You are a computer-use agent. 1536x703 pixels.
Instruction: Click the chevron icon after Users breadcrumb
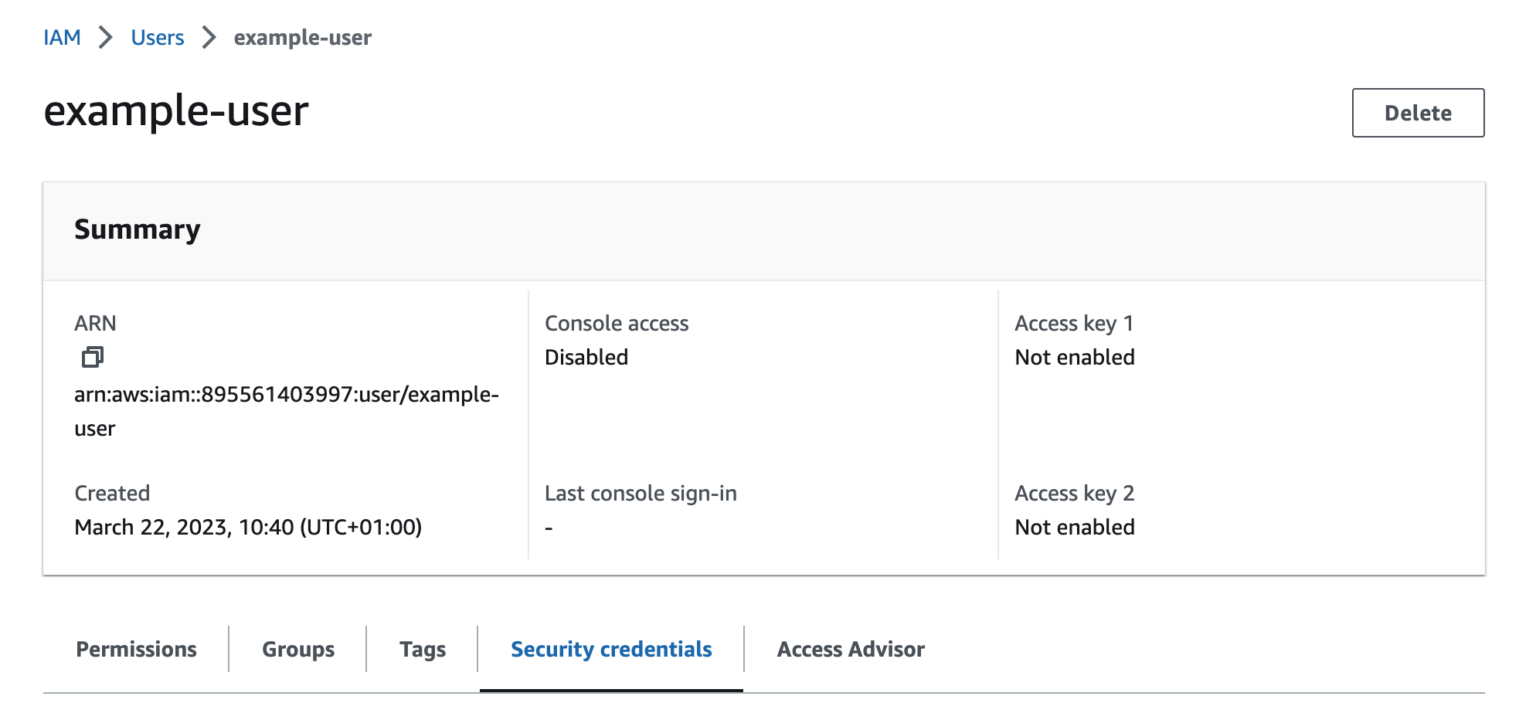tap(208, 37)
